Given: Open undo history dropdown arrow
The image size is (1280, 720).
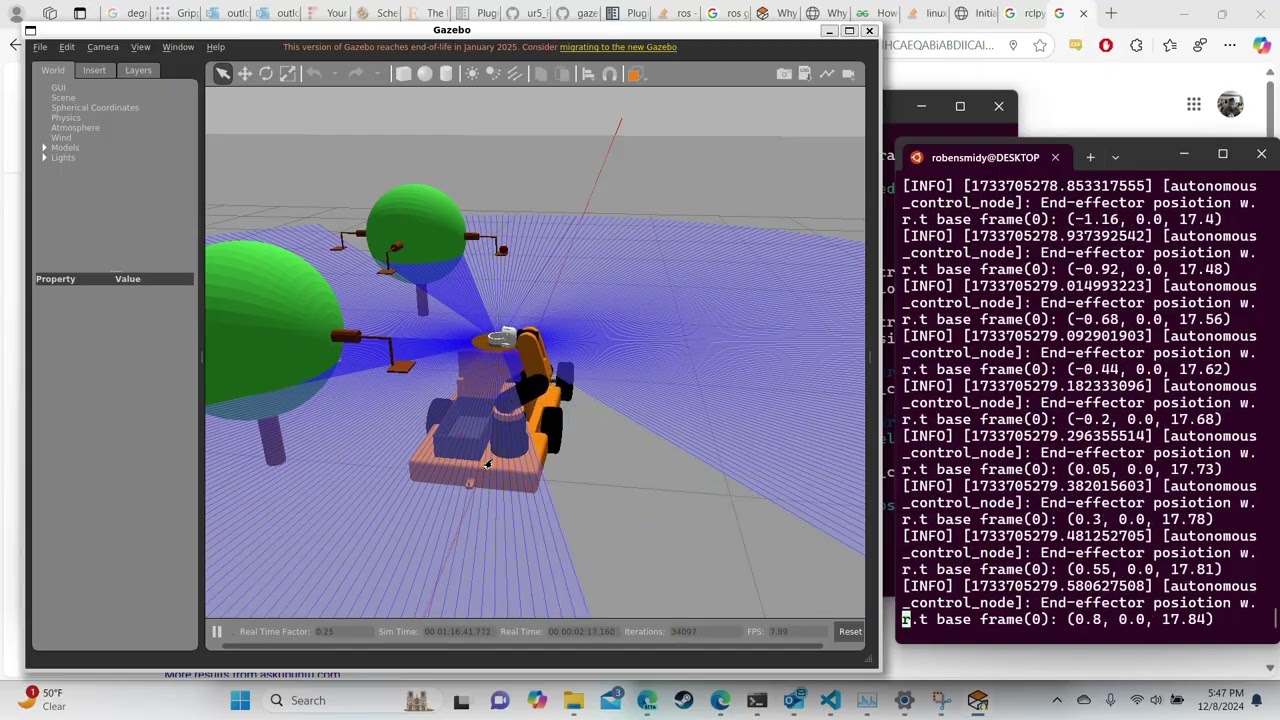Looking at the screenshot, I should [333, 74].
